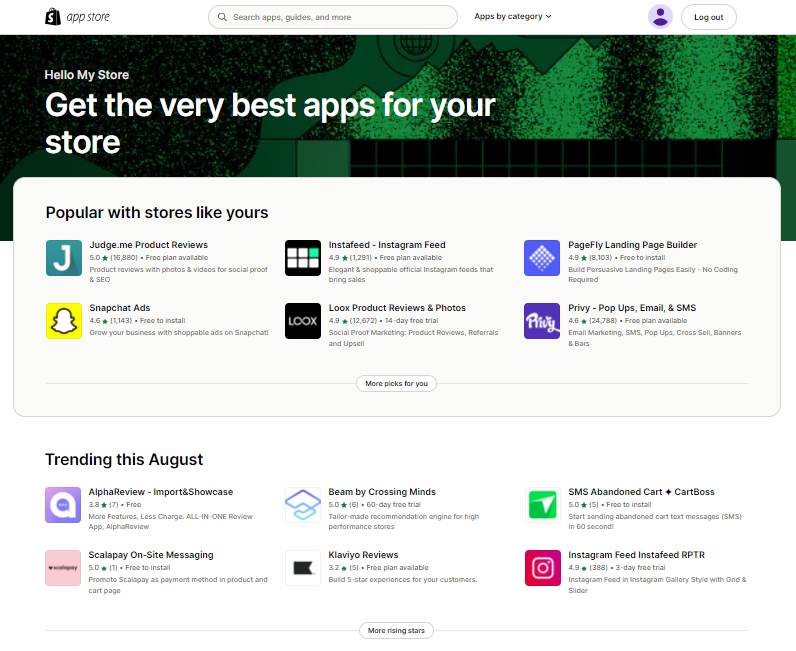Open Klaviyo Reviews title link
This screenshot has height=651, width=796.
pyautogui.click(x=363, y=555)
